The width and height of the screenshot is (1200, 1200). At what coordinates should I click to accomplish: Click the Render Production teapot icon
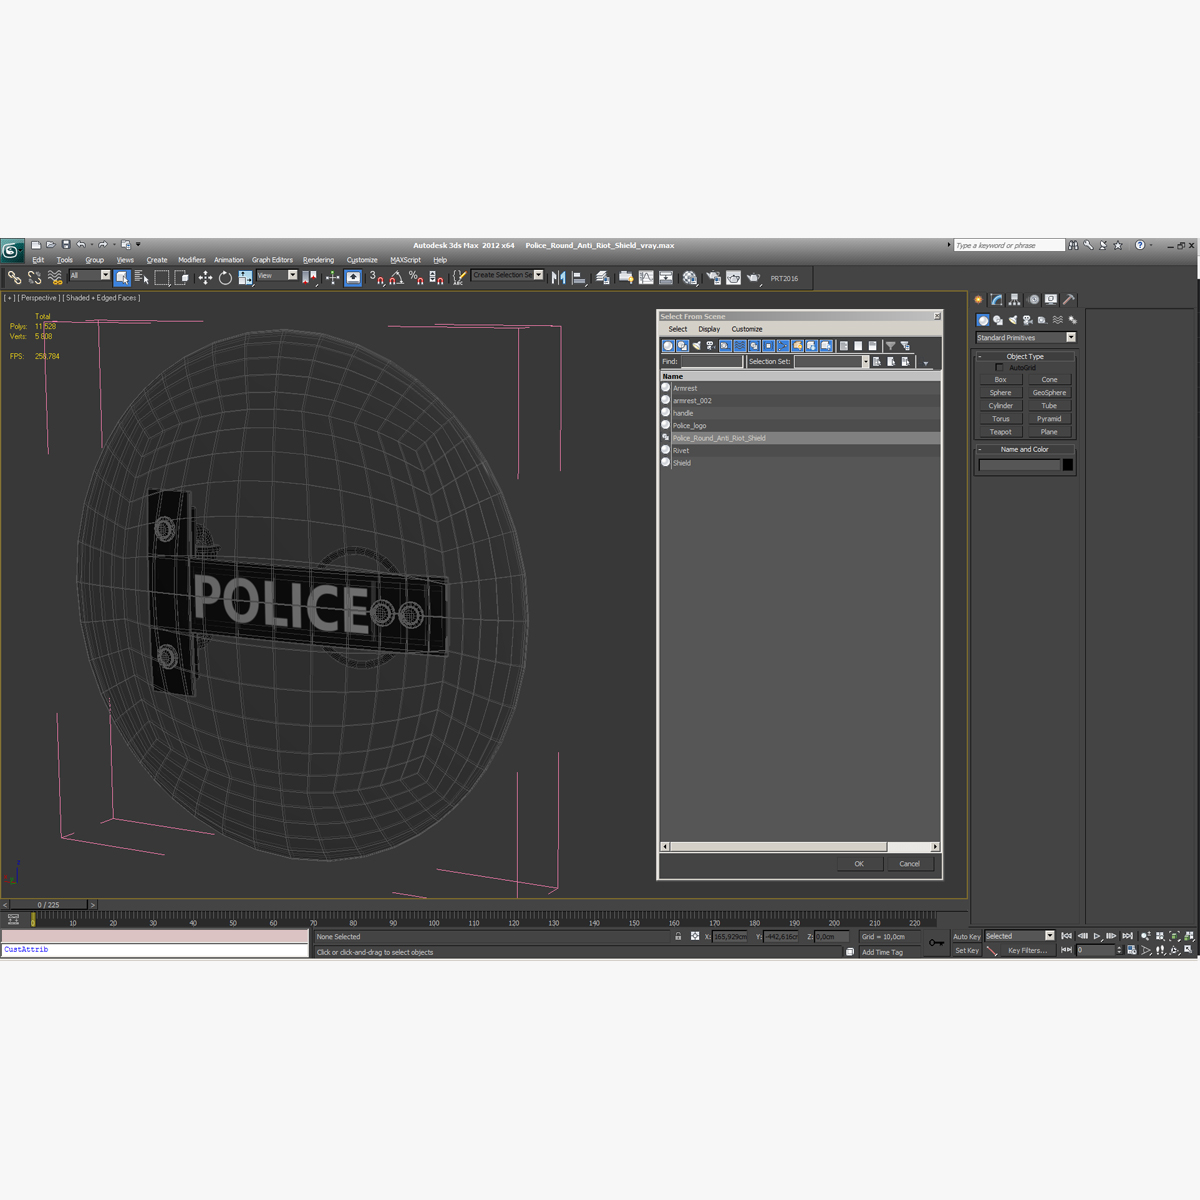click(753, 278)
